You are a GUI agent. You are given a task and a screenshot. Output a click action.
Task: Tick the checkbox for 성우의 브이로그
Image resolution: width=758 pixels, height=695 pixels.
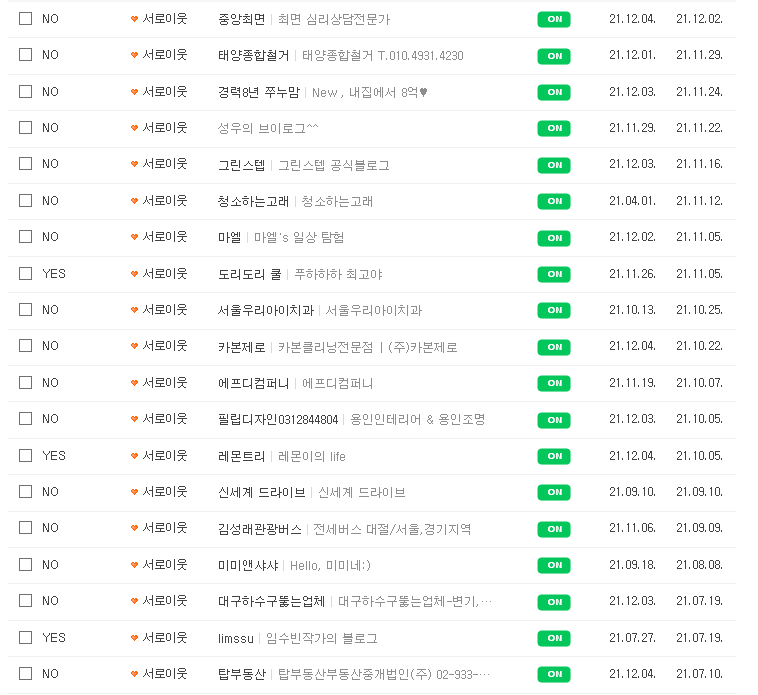pos(26,128)
